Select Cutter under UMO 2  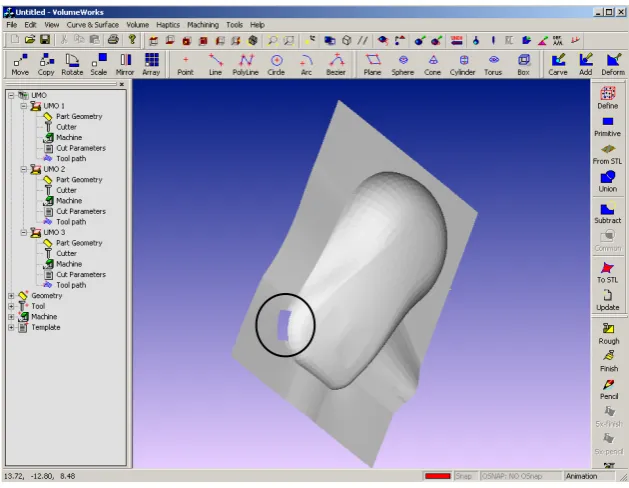(66, 190)
